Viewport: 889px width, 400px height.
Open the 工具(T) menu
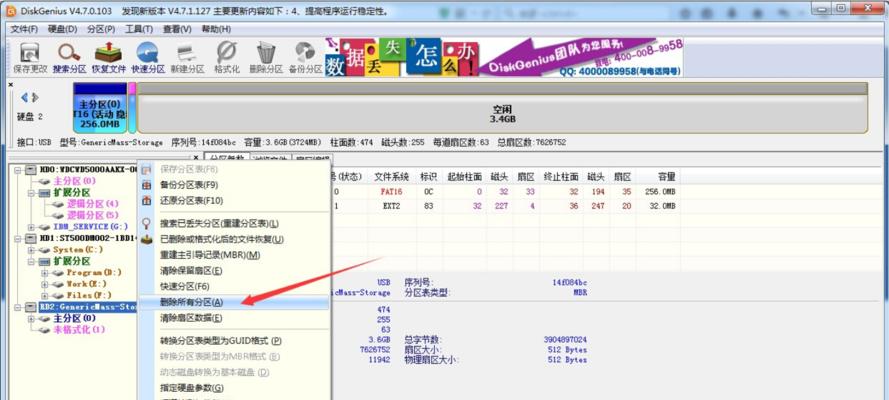click(139, 29)
